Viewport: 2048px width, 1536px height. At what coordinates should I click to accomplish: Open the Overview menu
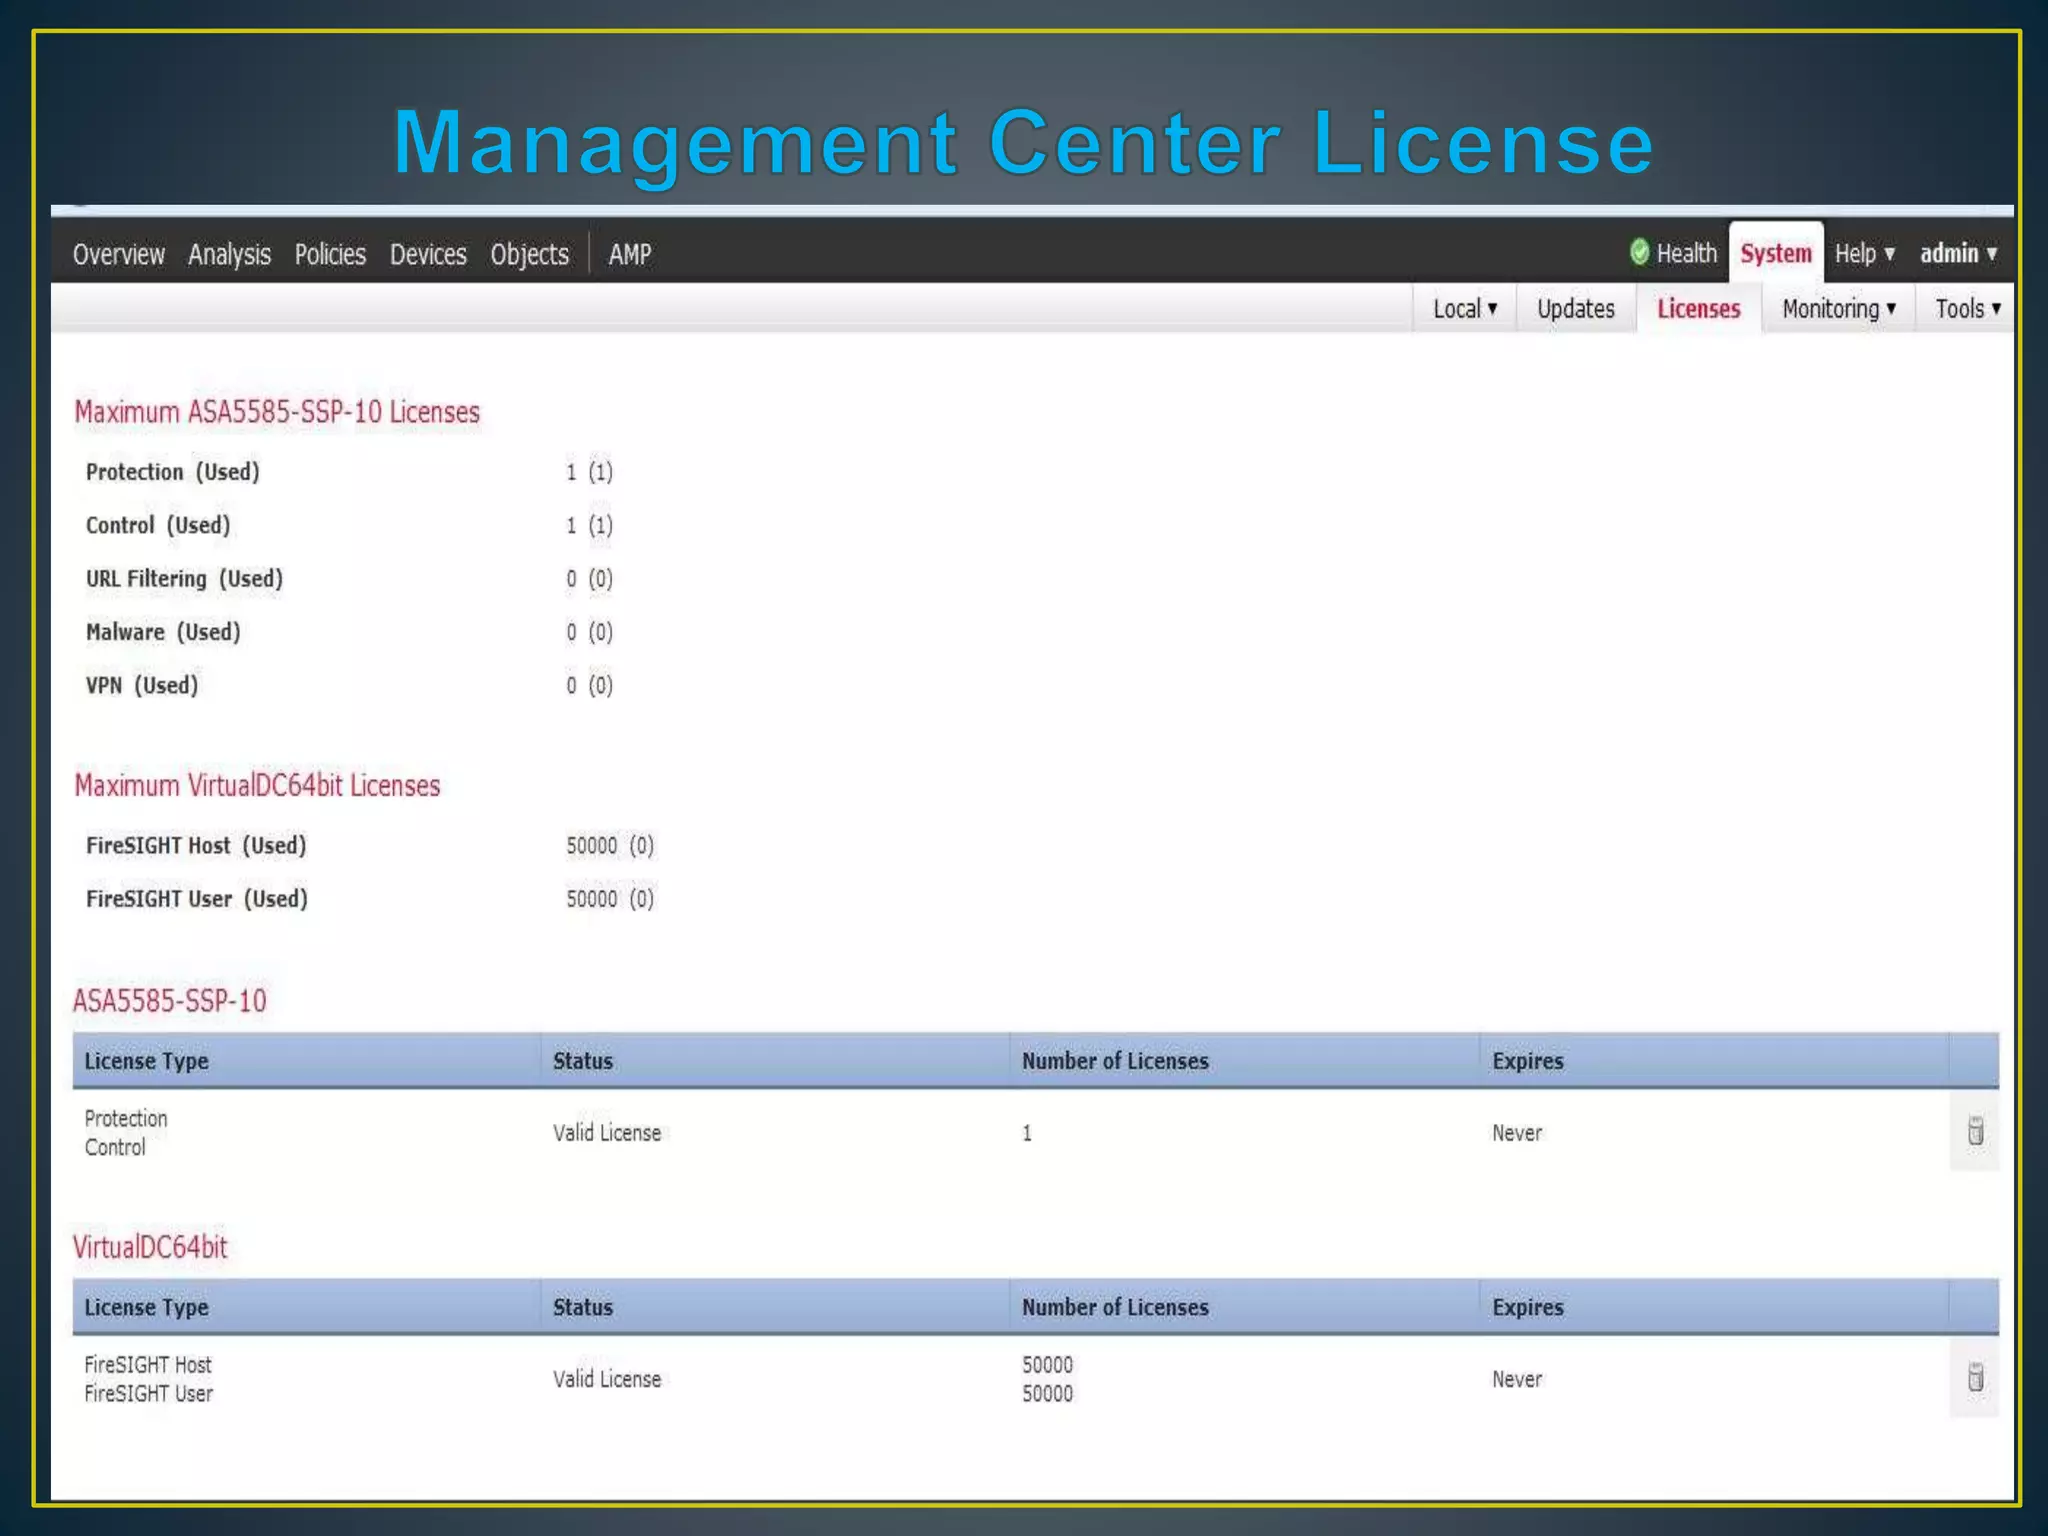(119, 254)
